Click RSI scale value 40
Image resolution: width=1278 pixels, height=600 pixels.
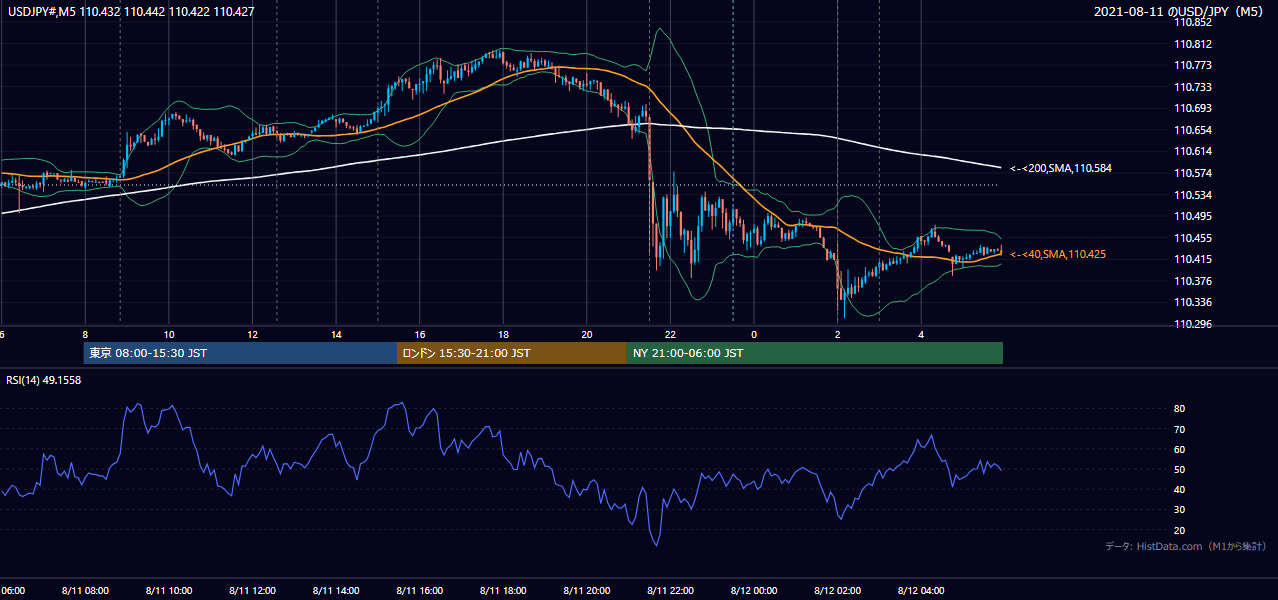(1180, 489)
